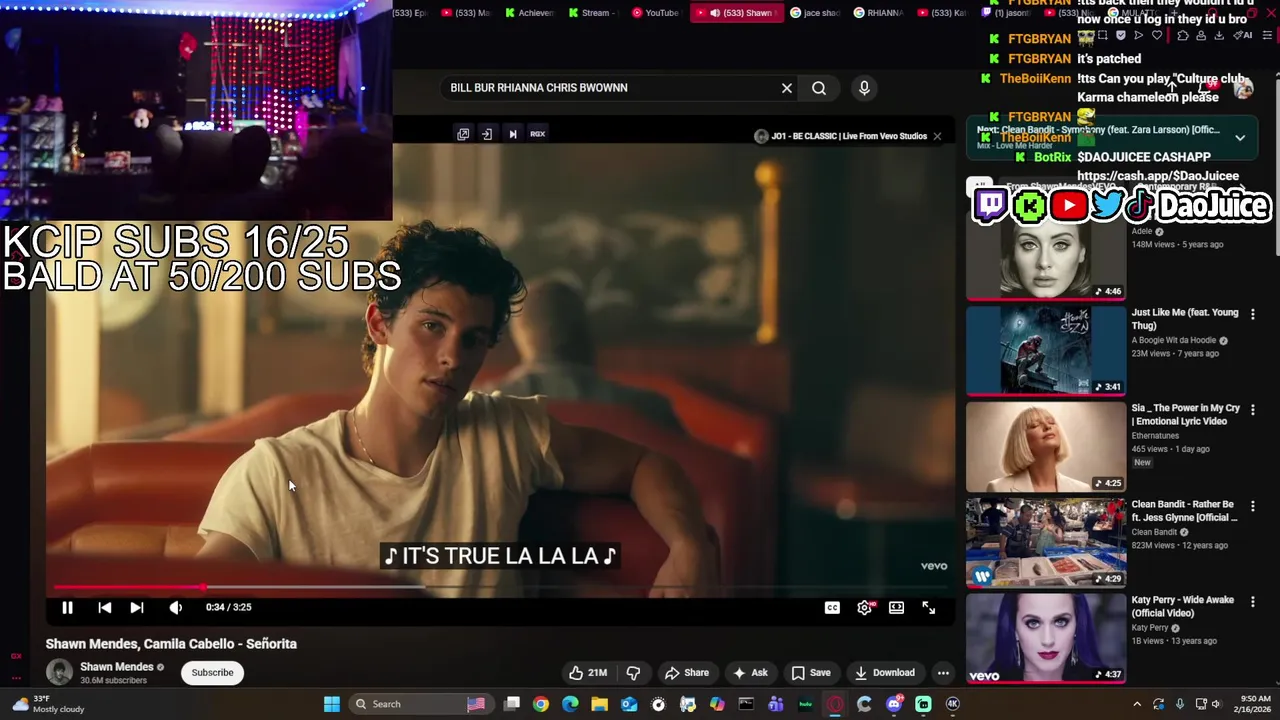Open more actions ellipsis under video
Viewport: 1280px width, 720px height.
coord(943,673)
